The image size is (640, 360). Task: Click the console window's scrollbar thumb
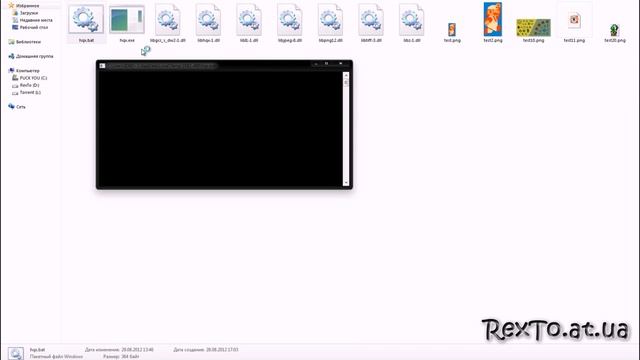click(x=346, y=83)
